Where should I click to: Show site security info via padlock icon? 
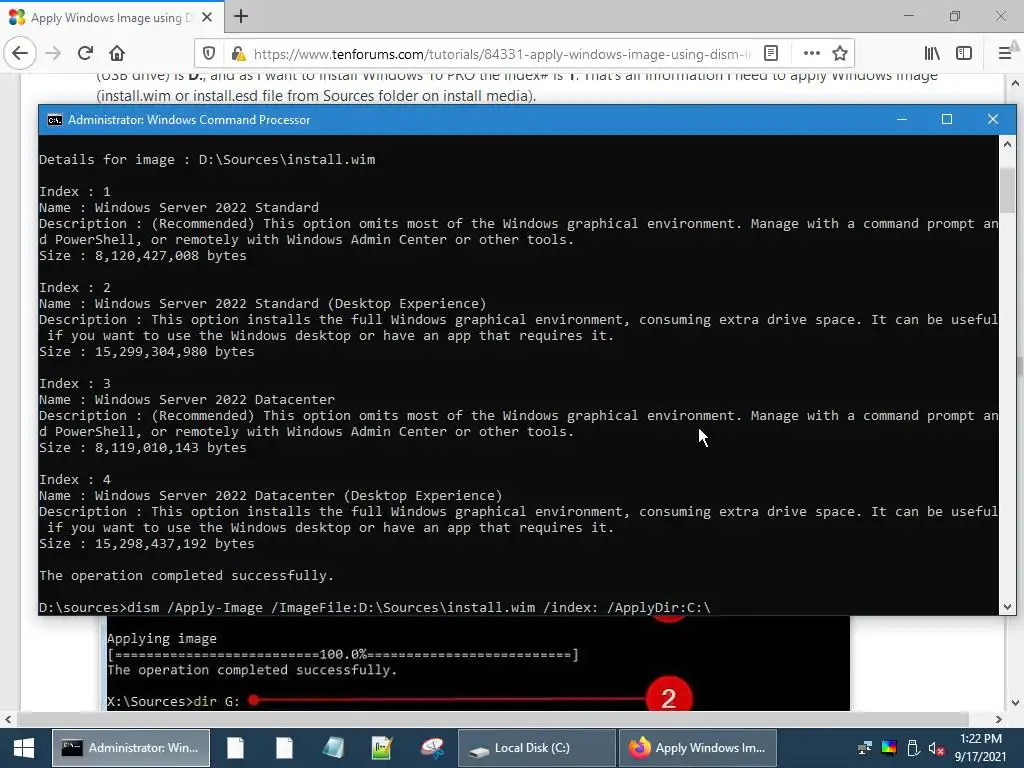pos(238,54)
